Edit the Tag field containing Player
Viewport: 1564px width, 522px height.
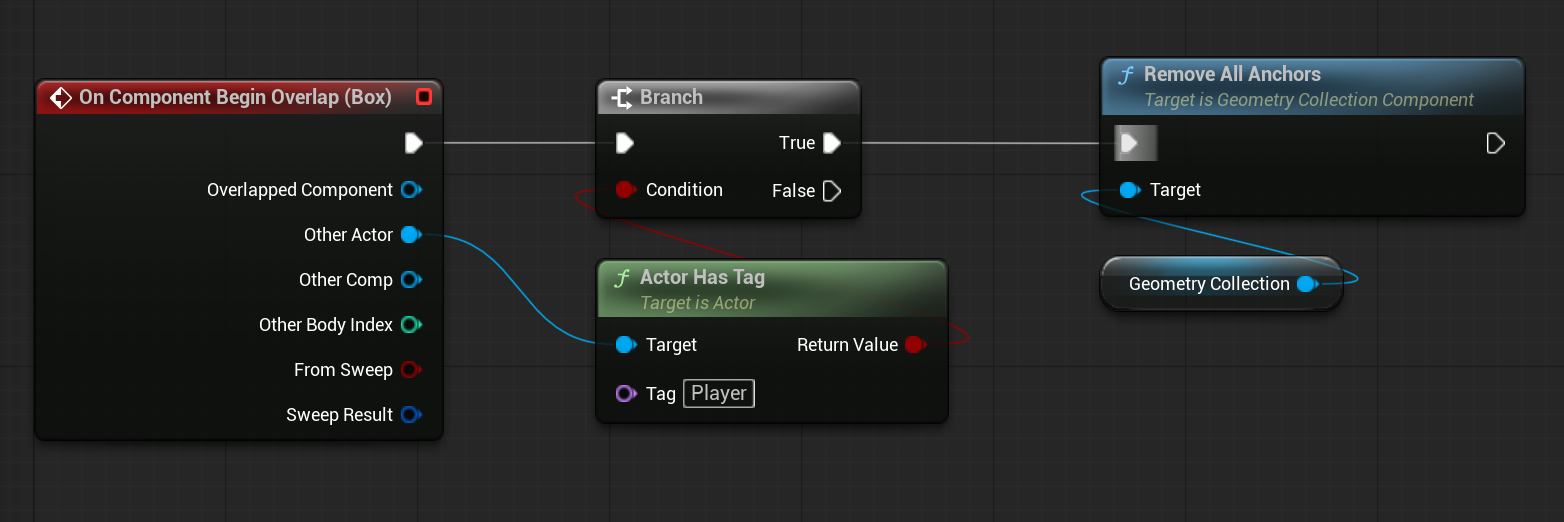[719, 394]
